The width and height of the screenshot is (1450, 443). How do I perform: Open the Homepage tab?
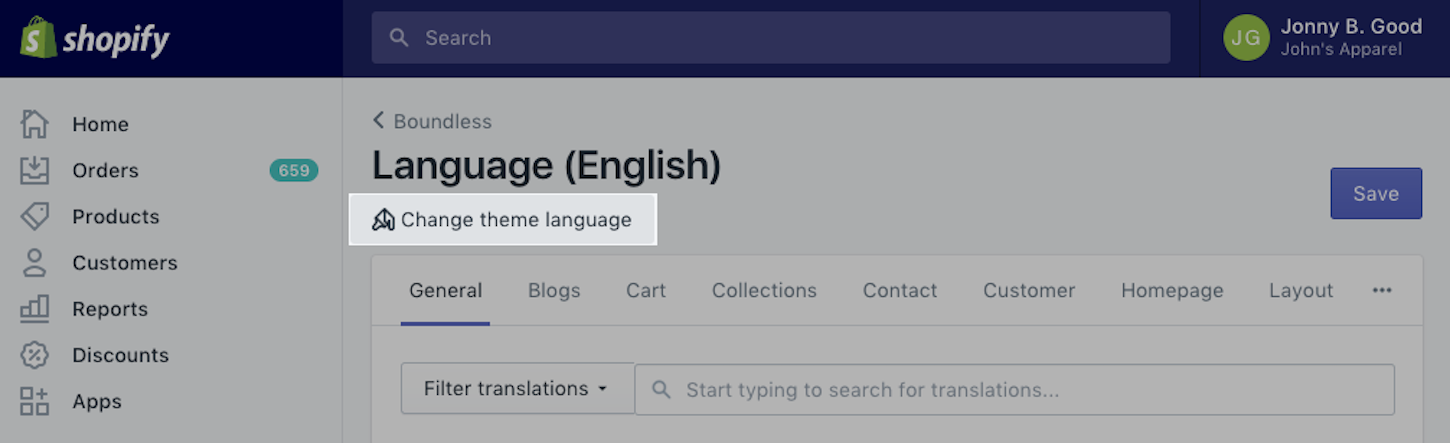point(1172,290)
